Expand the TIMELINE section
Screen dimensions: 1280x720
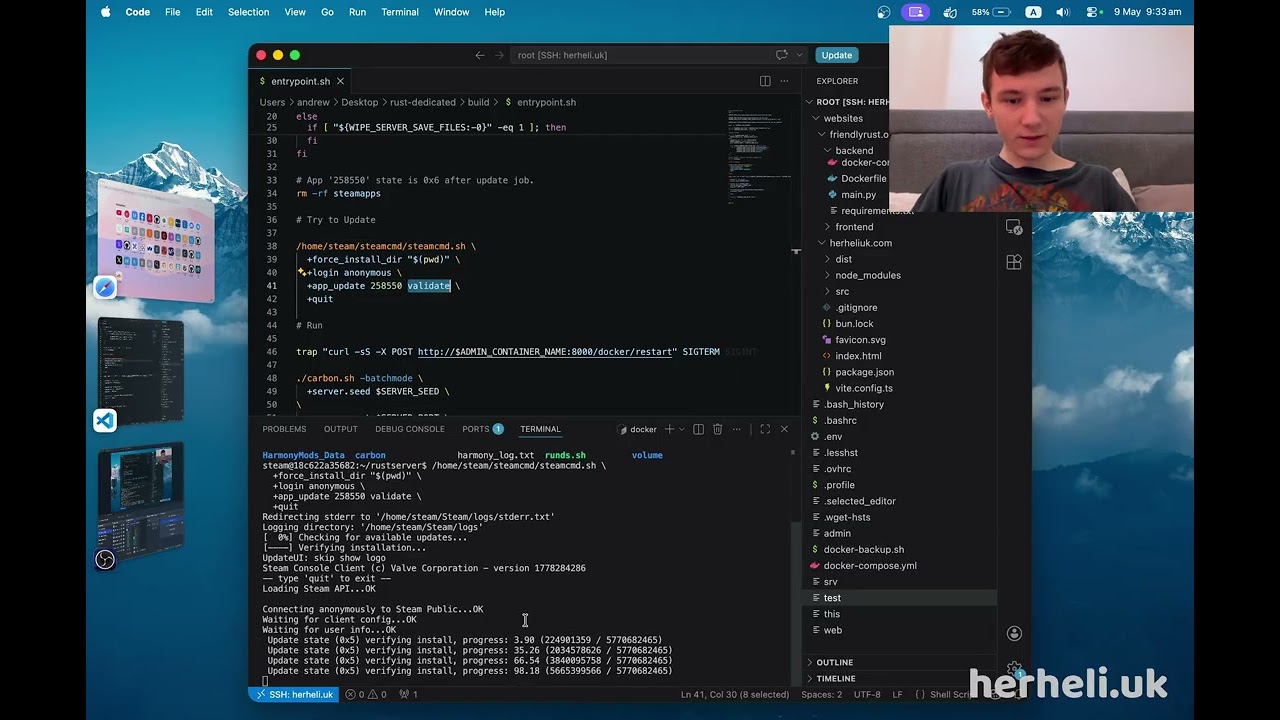tap(835, 678)
